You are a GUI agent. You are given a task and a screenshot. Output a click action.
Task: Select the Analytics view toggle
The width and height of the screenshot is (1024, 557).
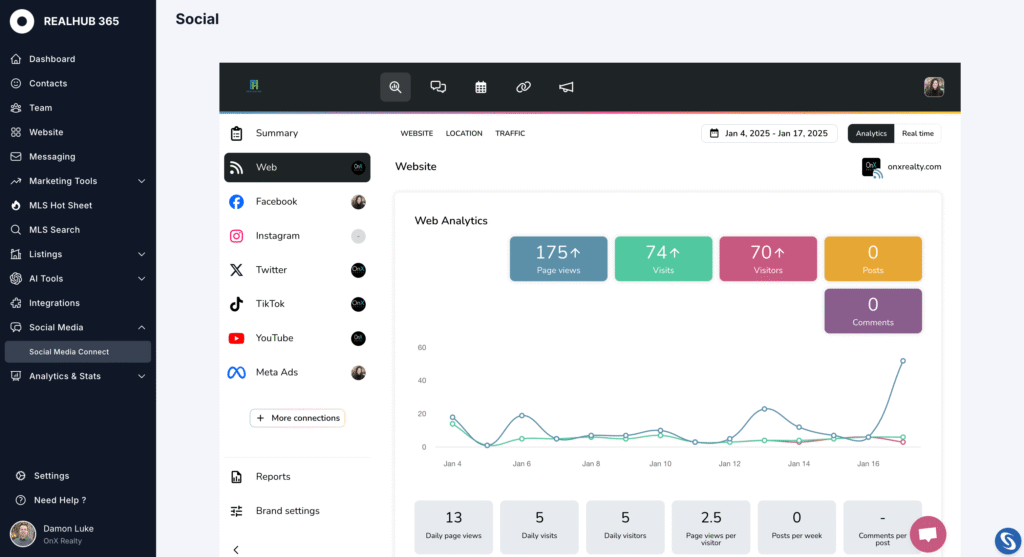point(871,133)
